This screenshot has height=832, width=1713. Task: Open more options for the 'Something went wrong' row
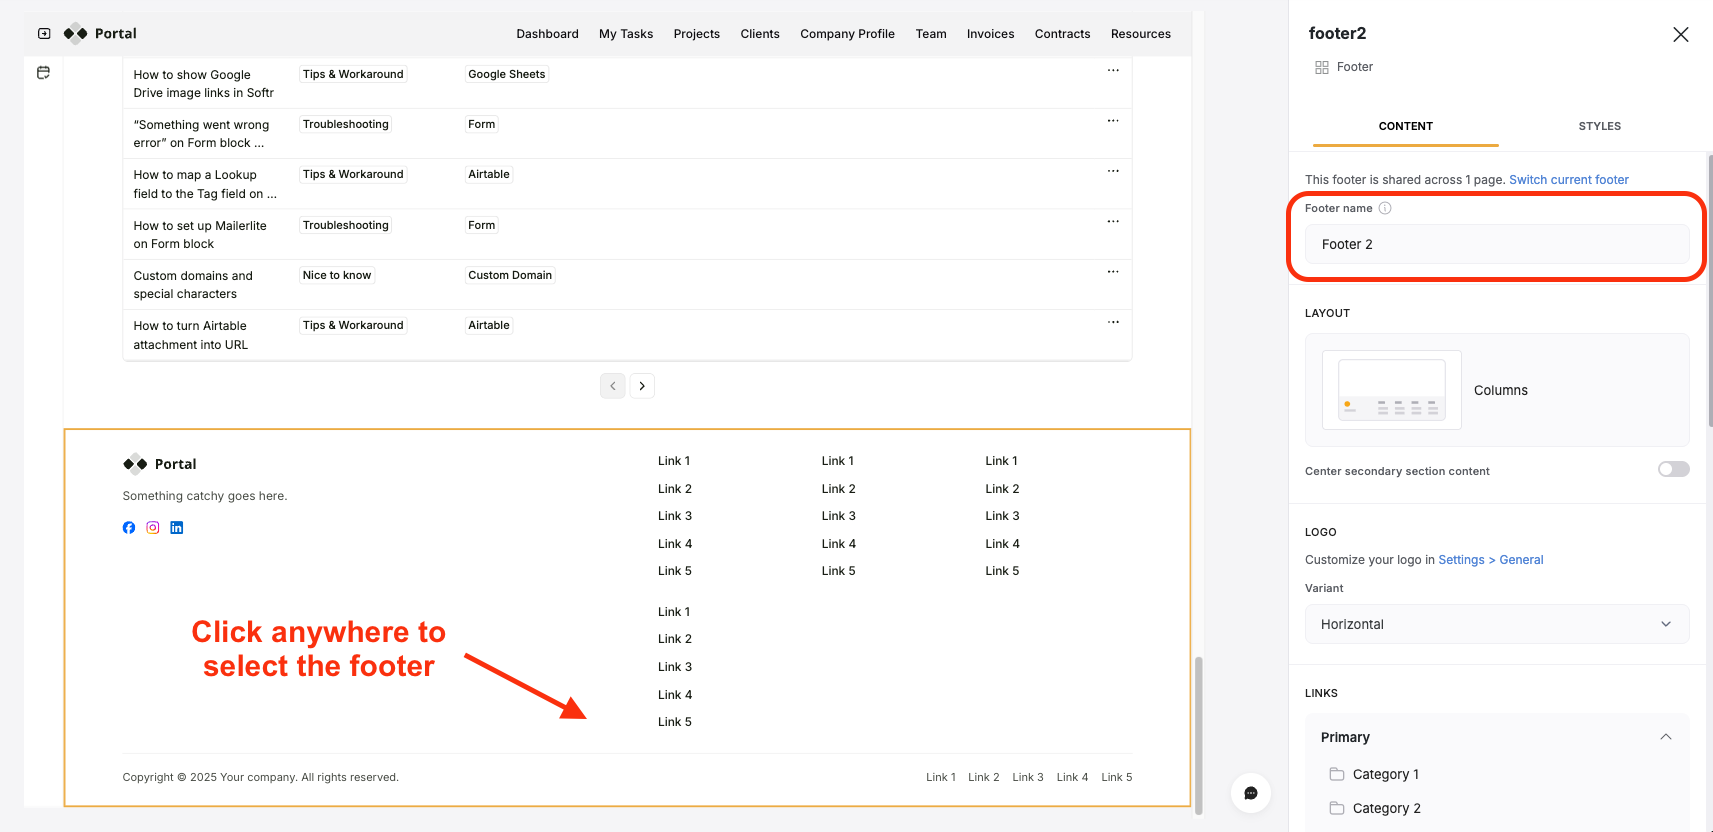1113,120
